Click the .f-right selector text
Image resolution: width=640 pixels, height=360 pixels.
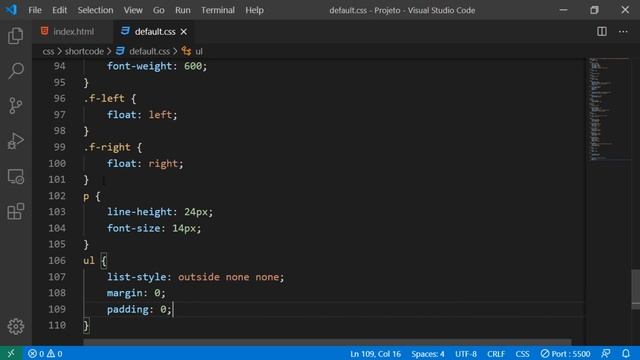107,147
